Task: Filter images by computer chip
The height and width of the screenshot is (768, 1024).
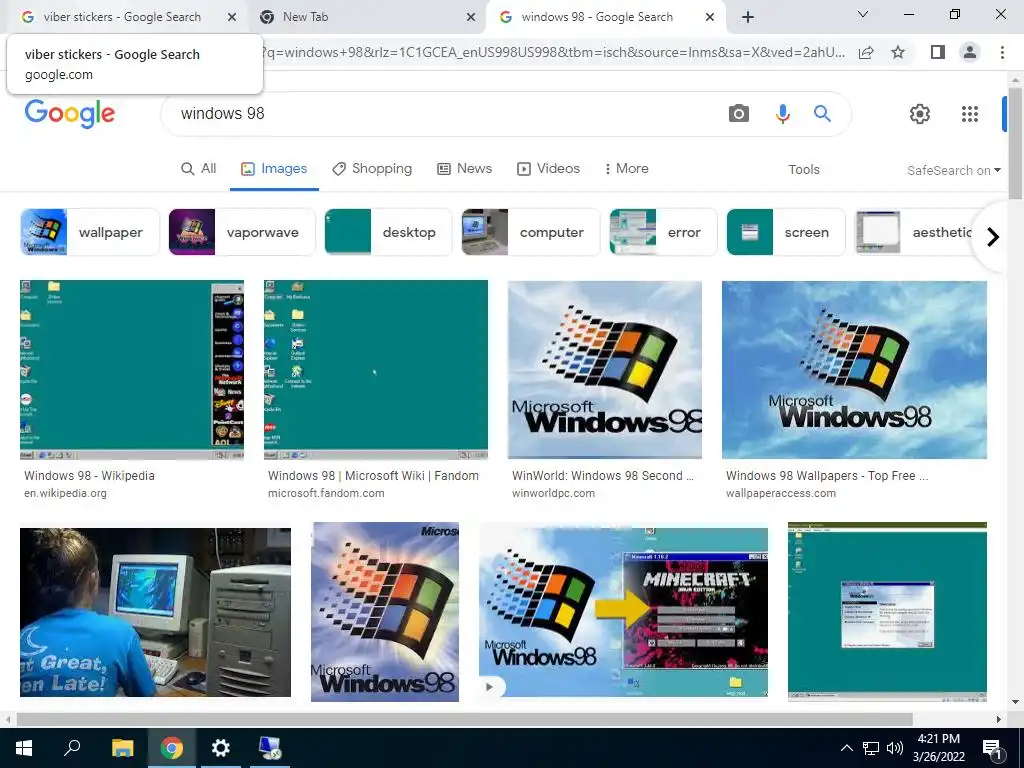Action: [x=530, y=232]
